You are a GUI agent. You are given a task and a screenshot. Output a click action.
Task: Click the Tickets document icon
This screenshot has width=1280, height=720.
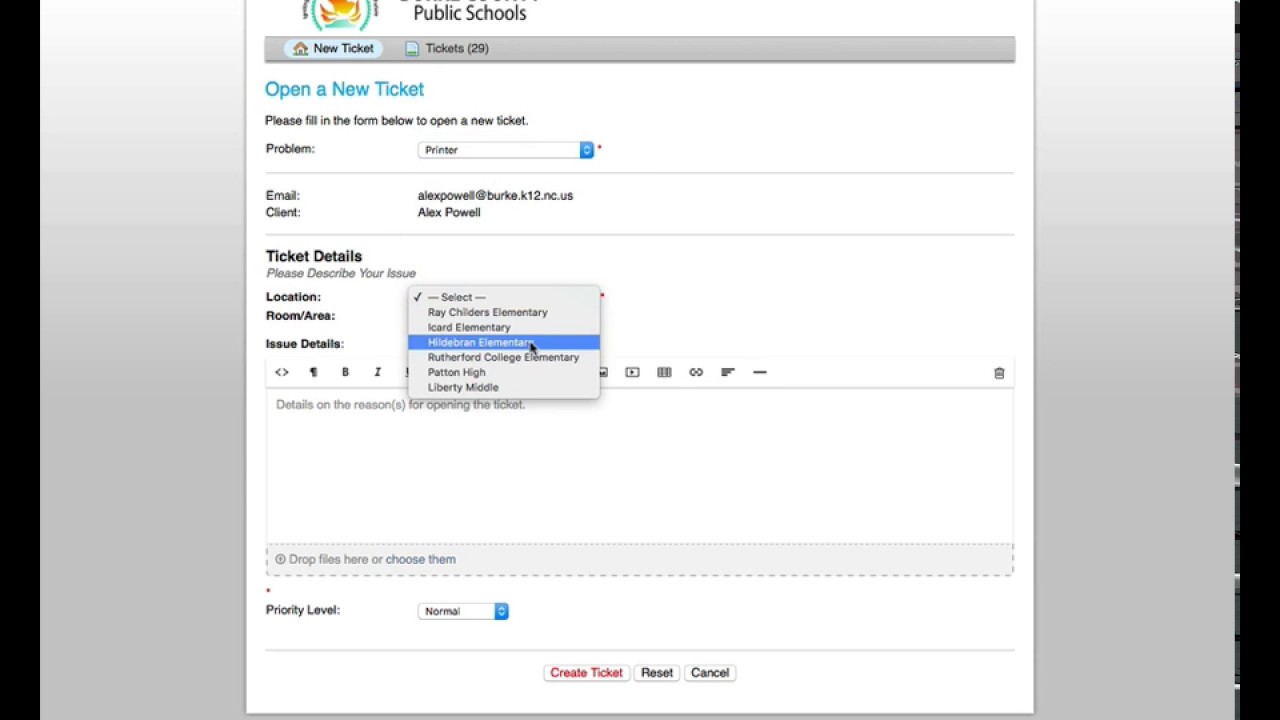(412, 48)
